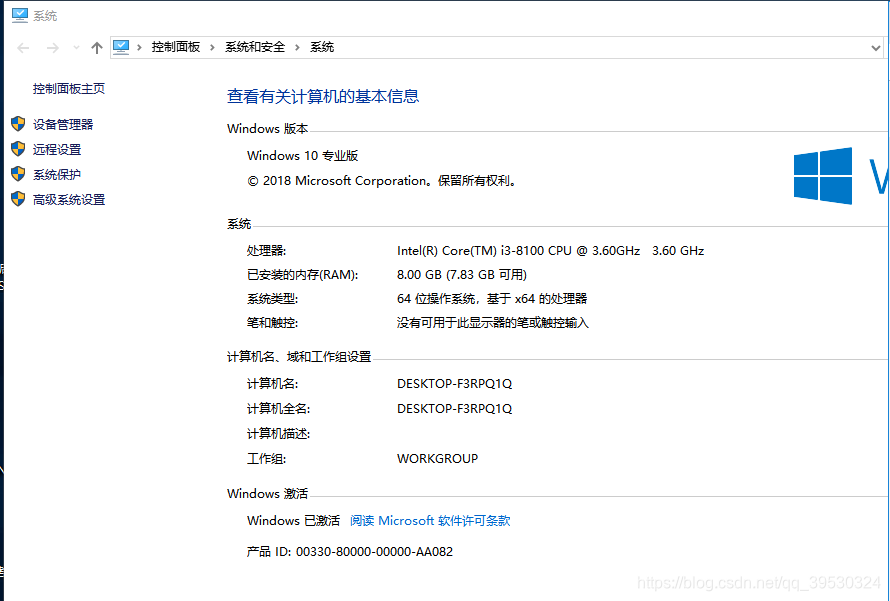Click the 工作组: label

[267, 459]
